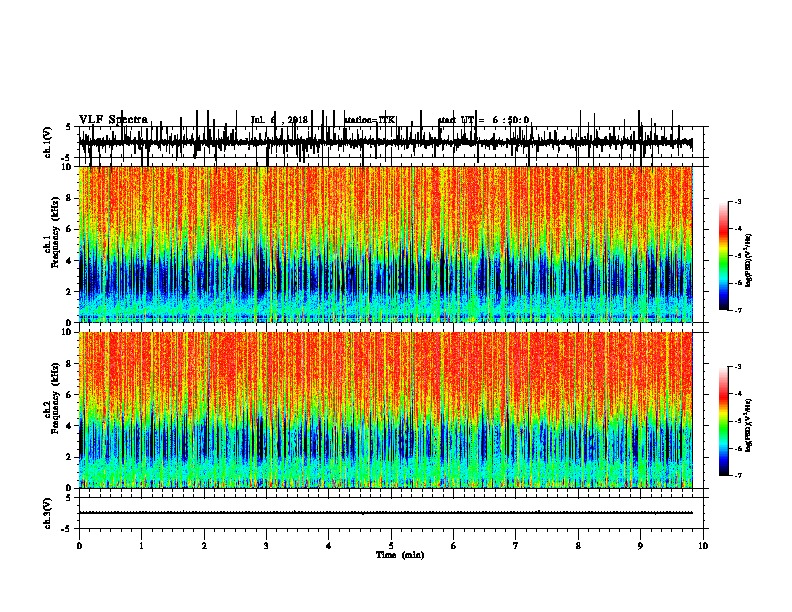The width and height of the screenshot is (792, 612).
Task: Click time-axis tick label '10'
Action: (x=703, y=546)
